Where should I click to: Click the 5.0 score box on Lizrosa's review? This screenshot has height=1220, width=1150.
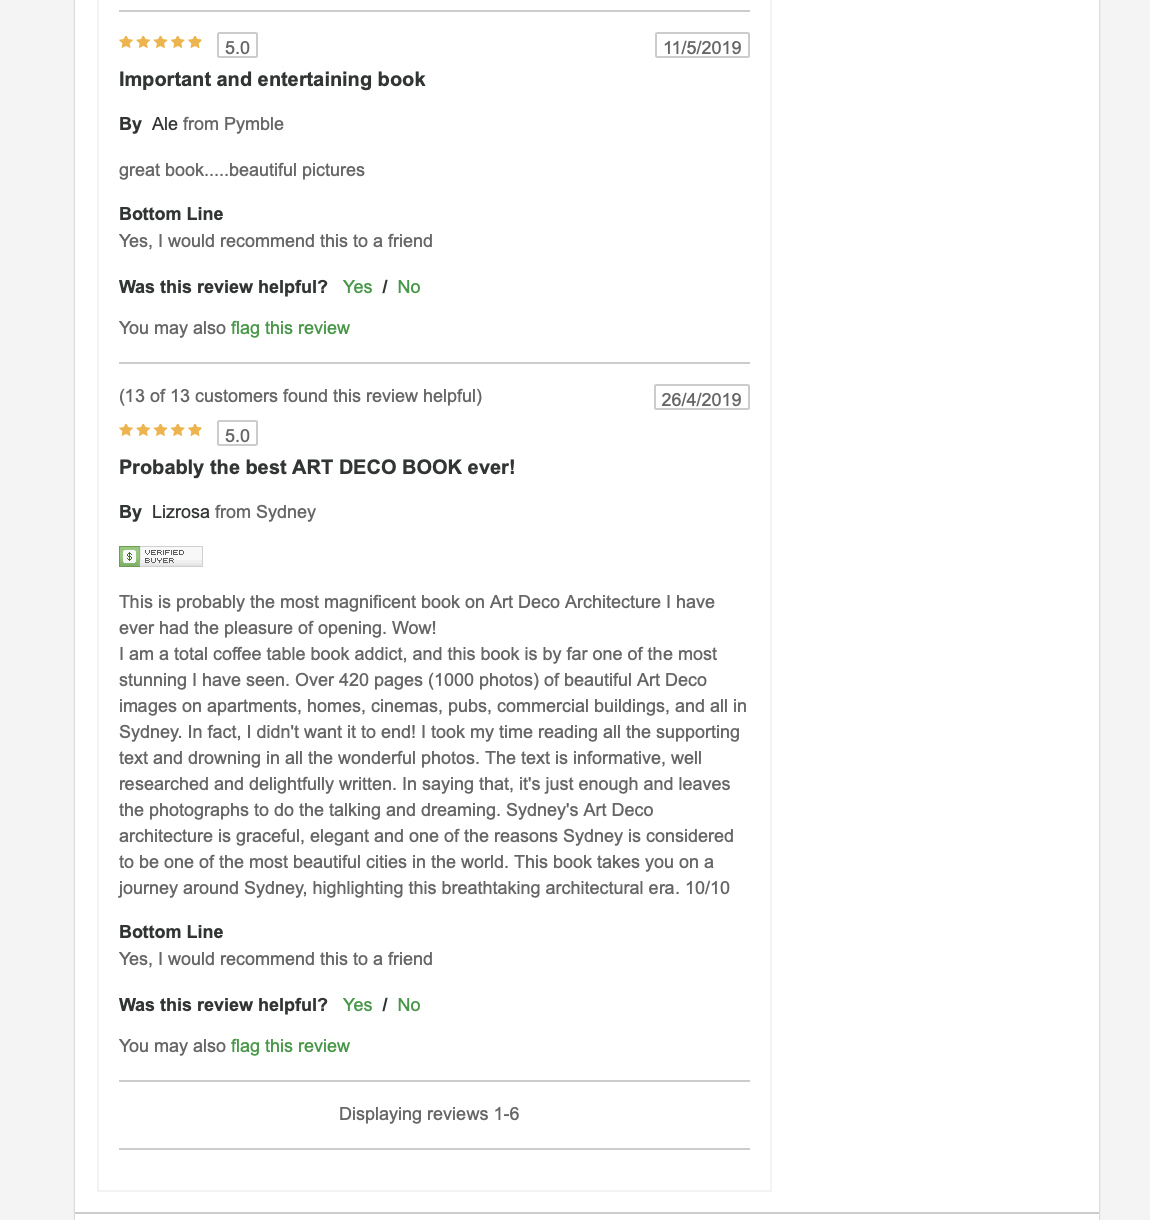click(237, 435)
